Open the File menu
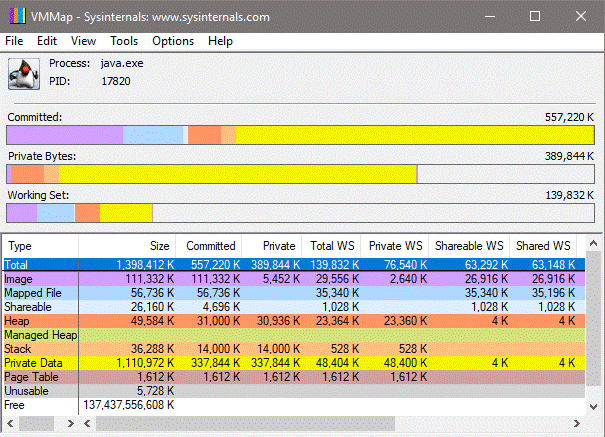Image resolution: width=605 pixels, height=437 pixels. [14, 41]
